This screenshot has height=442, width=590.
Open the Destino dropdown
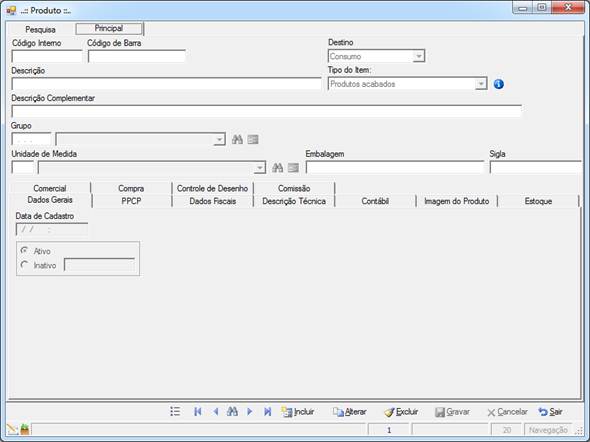pyautogui.click(x=418, y=56)
